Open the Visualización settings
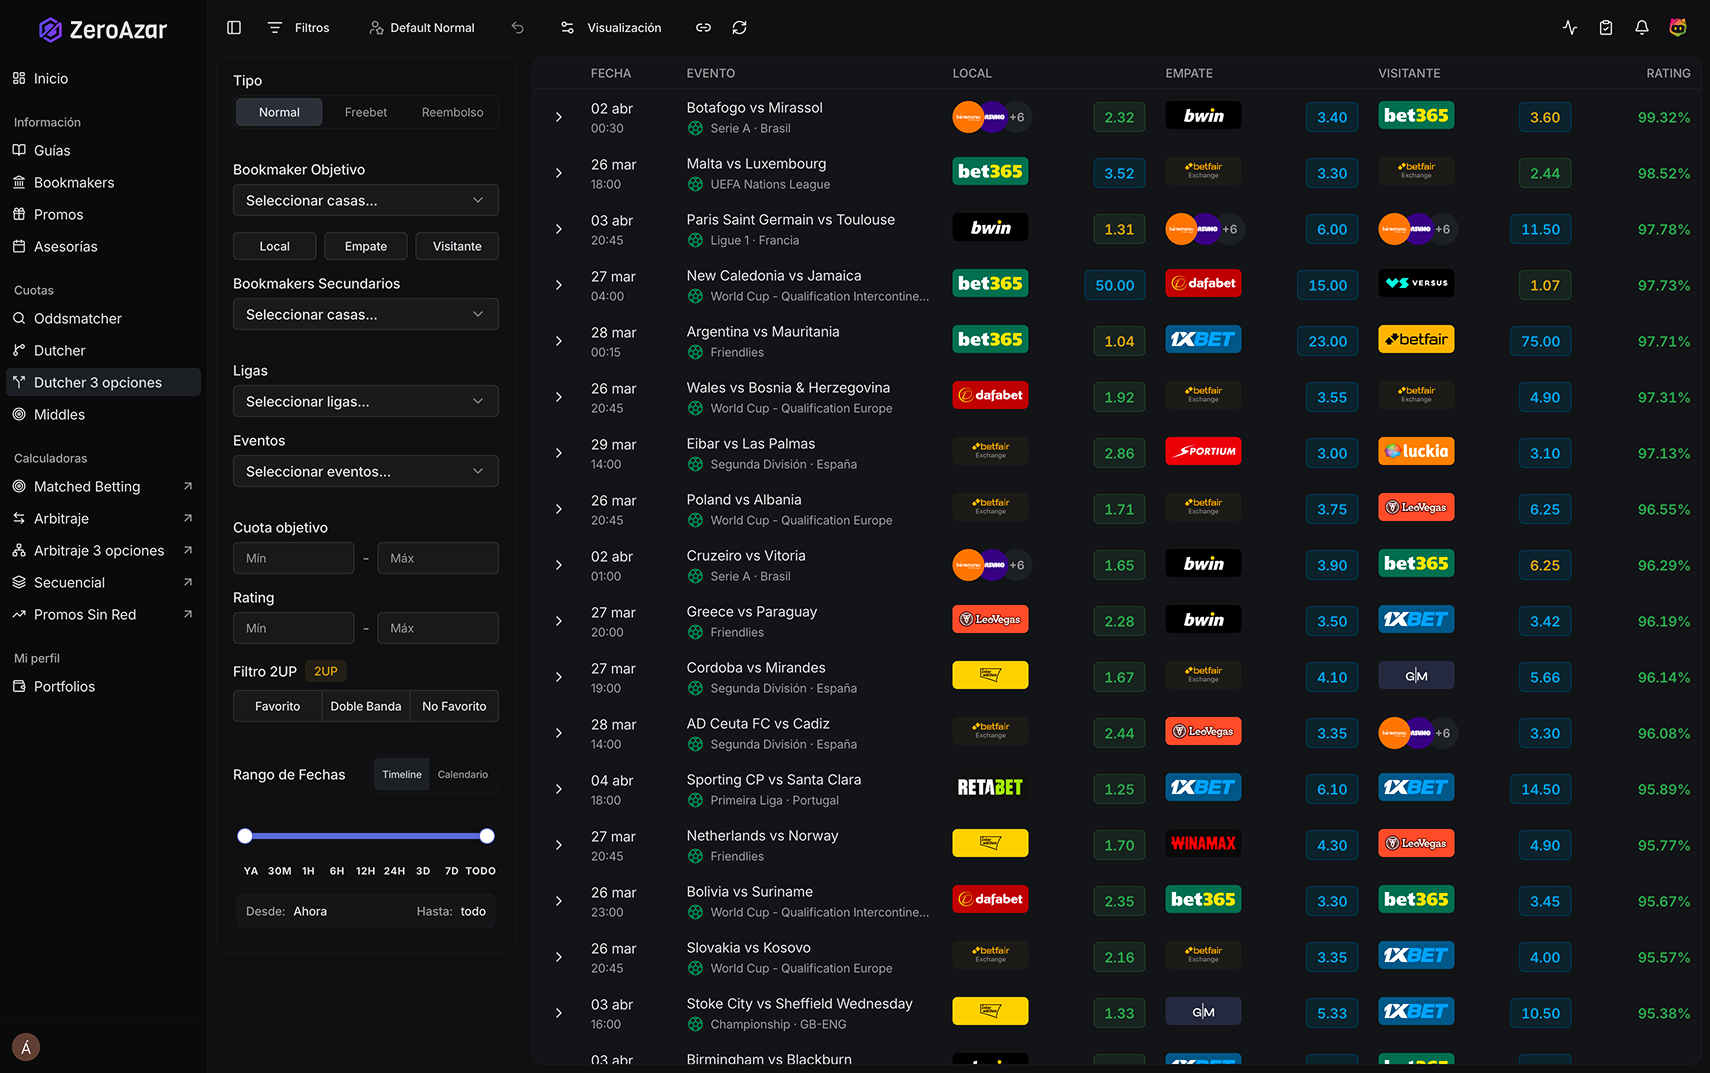Viewport: 1710px width, 1073px height. (611, 28)
